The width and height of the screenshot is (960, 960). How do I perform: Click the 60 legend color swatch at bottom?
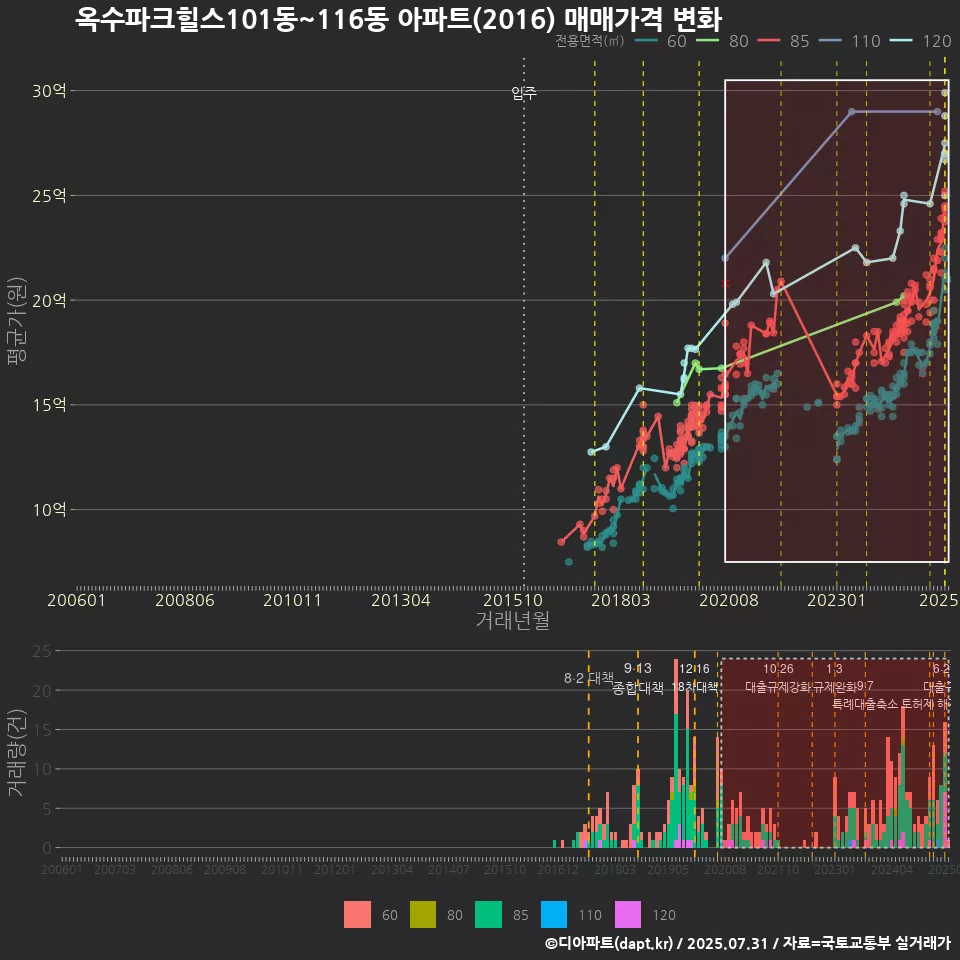pos(357,915)
